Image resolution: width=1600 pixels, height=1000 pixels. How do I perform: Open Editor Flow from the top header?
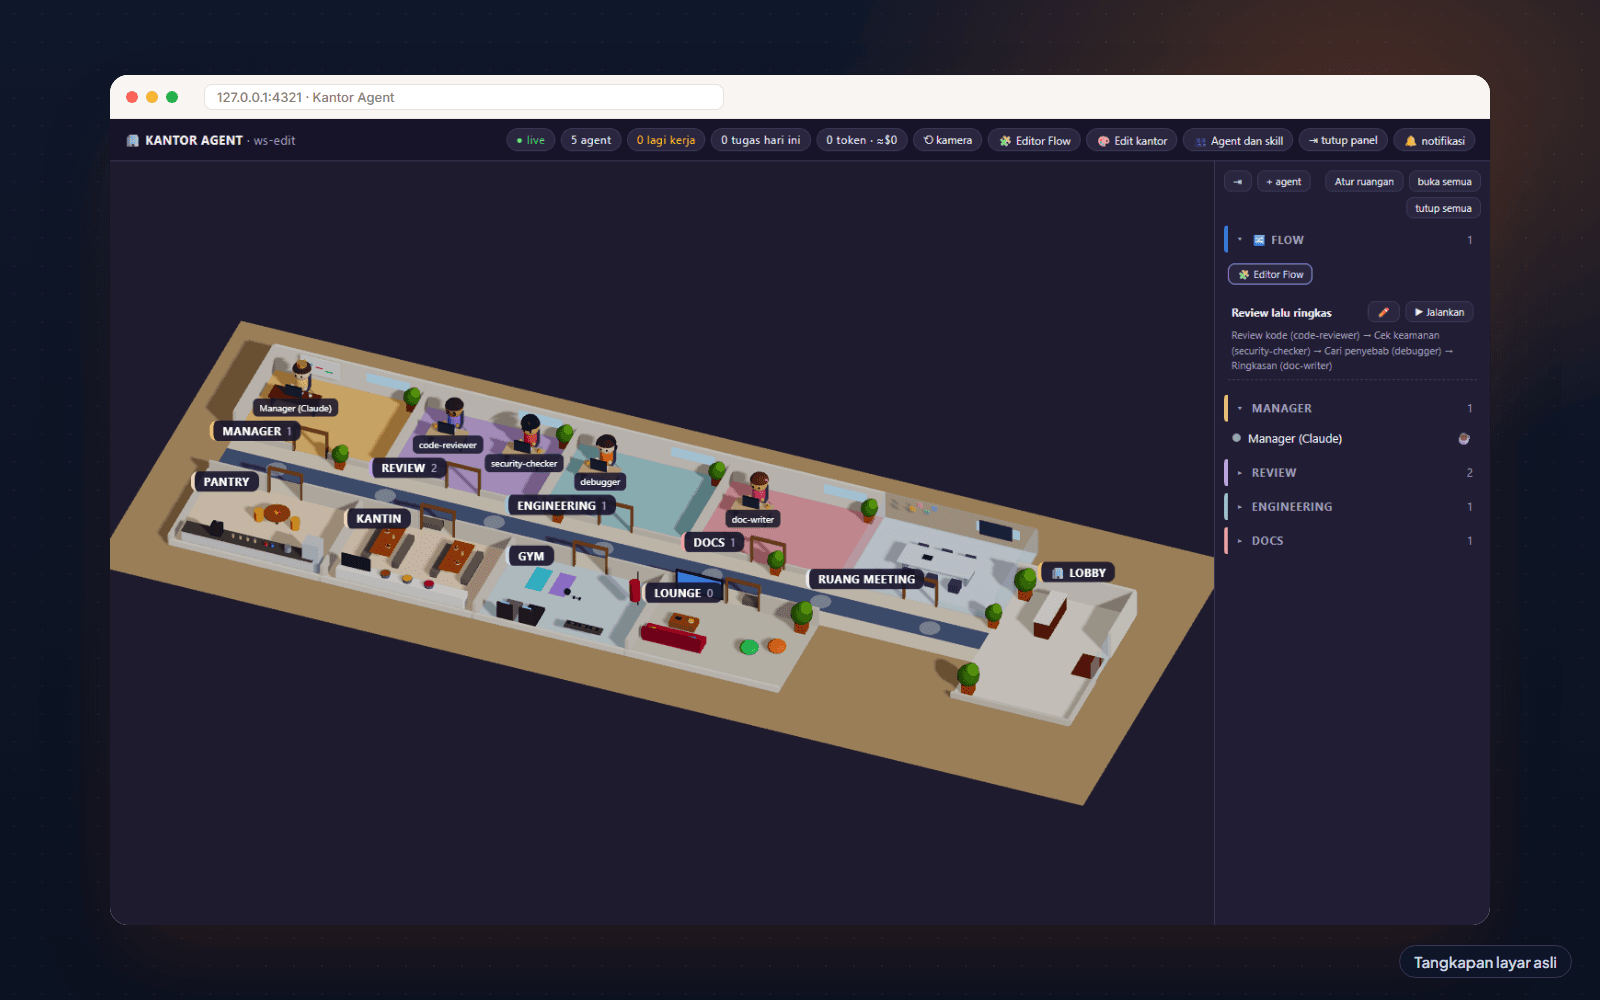(x=1035, y=140)
